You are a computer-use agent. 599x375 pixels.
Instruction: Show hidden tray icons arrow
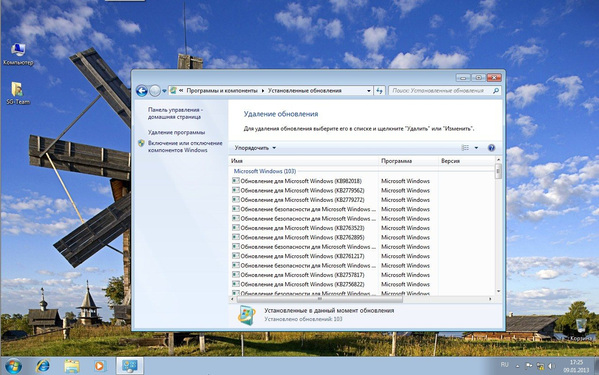click(517, 366)
